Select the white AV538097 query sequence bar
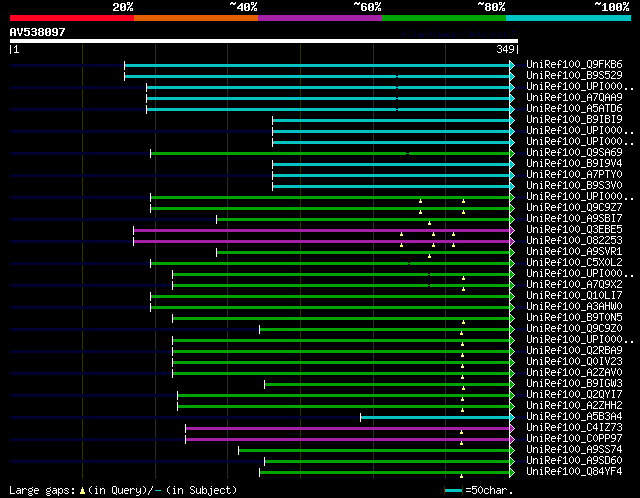This screenshot has width=640, height=498. (264, 41)
